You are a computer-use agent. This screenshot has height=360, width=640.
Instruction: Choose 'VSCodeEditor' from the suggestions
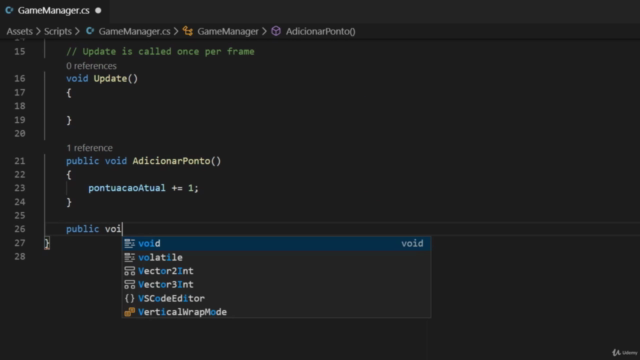276,298
